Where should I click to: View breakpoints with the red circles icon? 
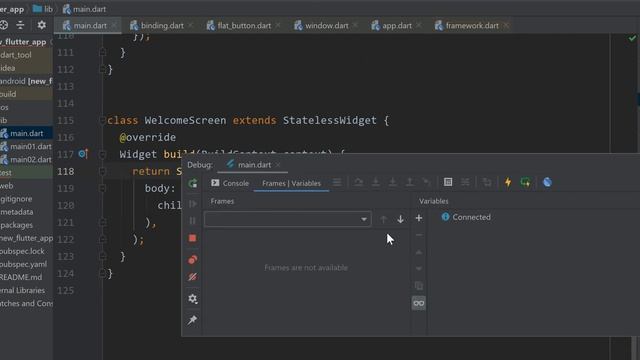pos(193,260)
